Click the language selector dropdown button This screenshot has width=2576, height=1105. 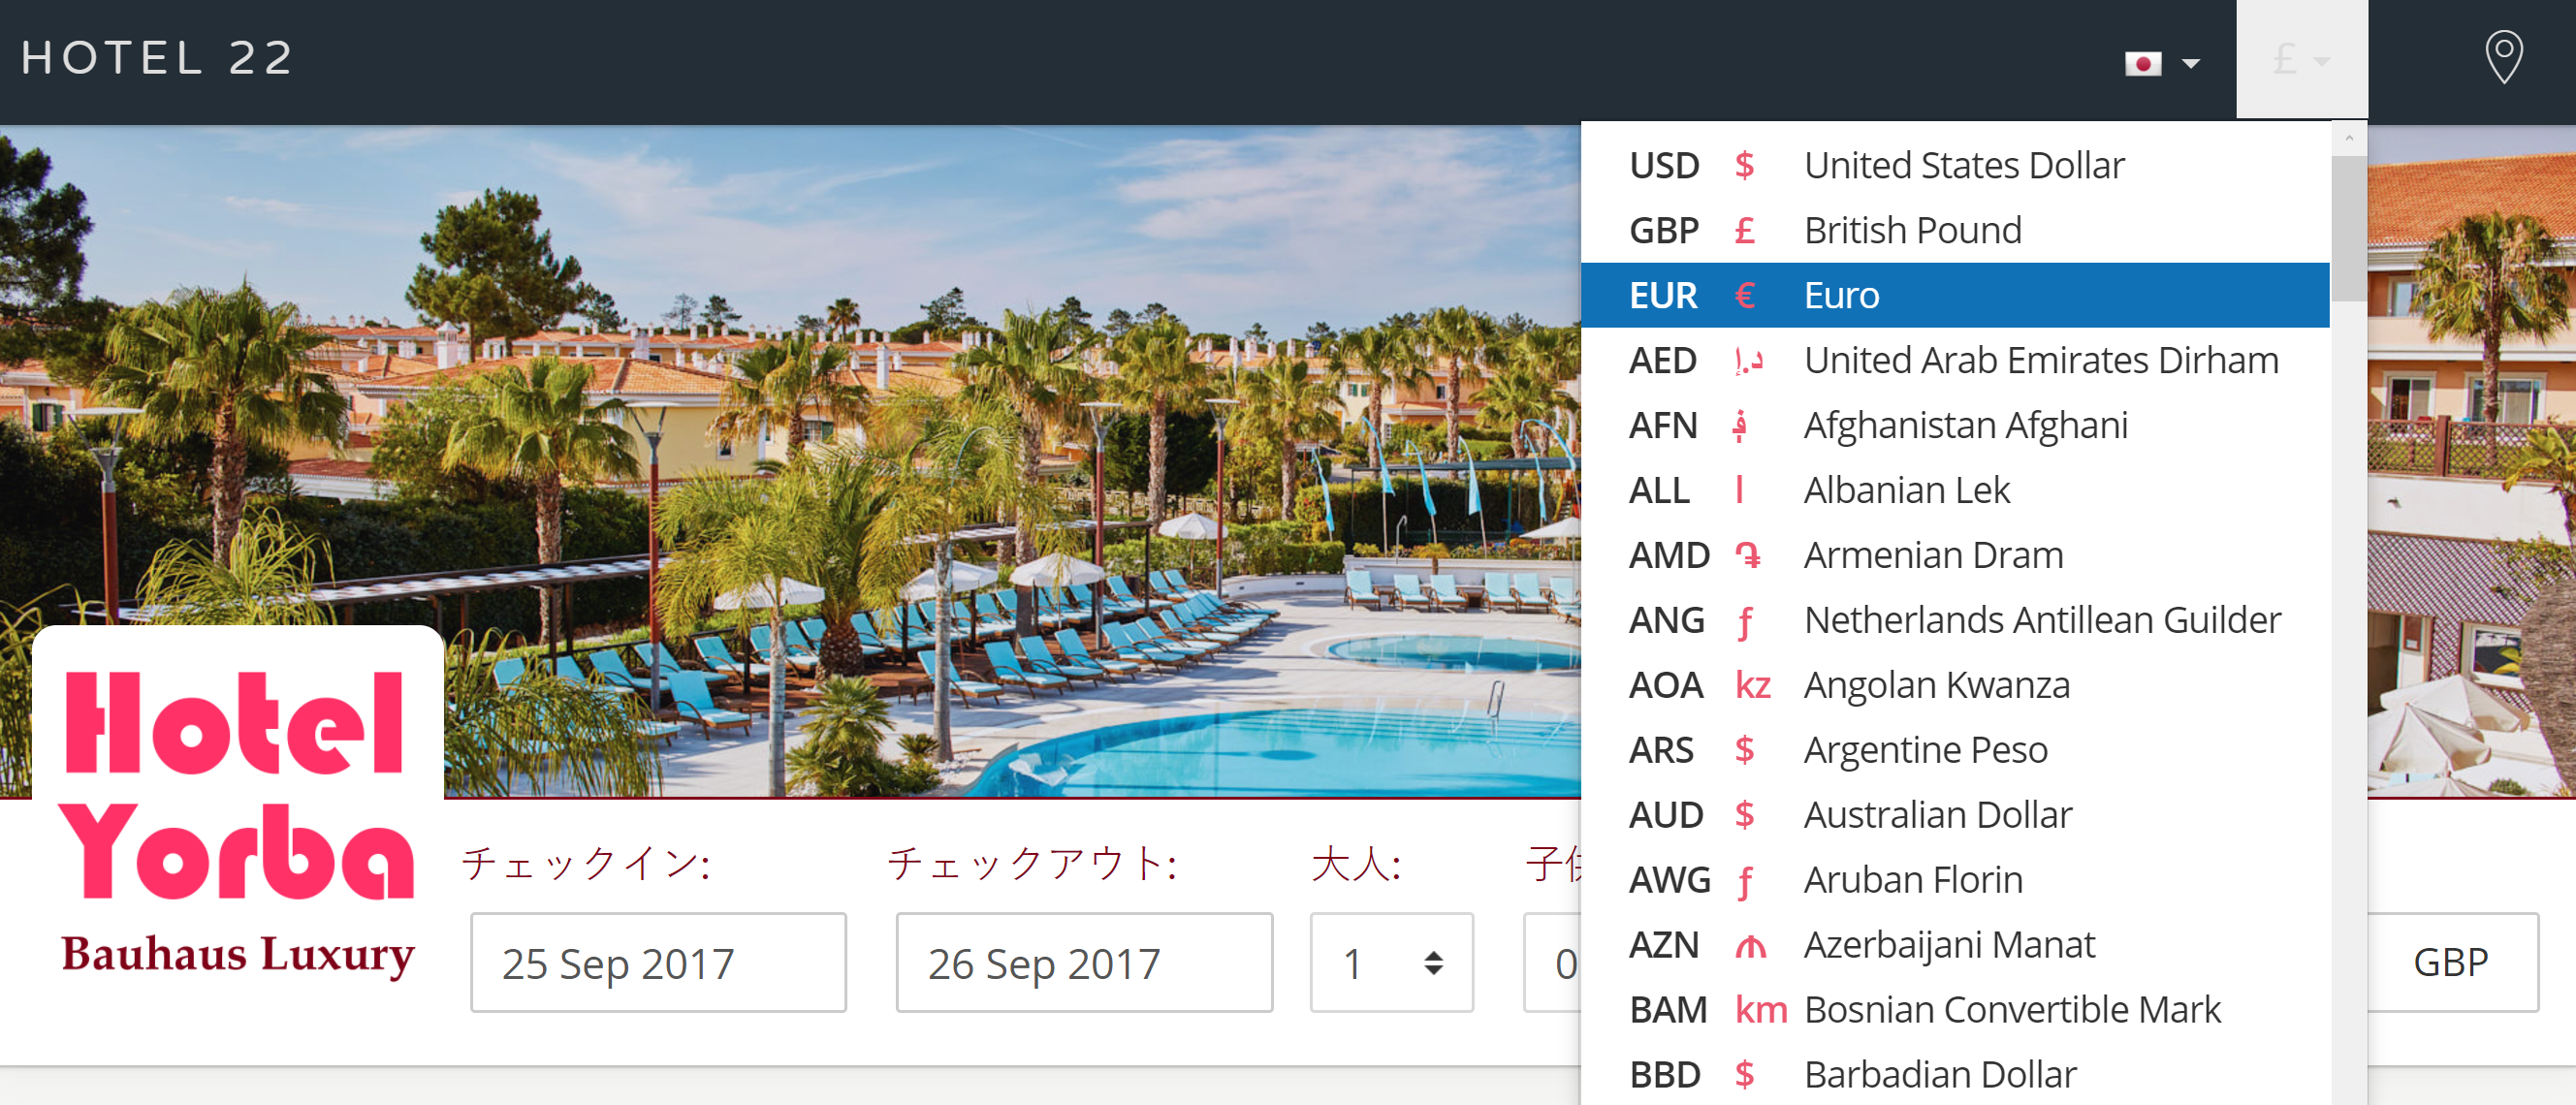click(x=2160, y=62)
